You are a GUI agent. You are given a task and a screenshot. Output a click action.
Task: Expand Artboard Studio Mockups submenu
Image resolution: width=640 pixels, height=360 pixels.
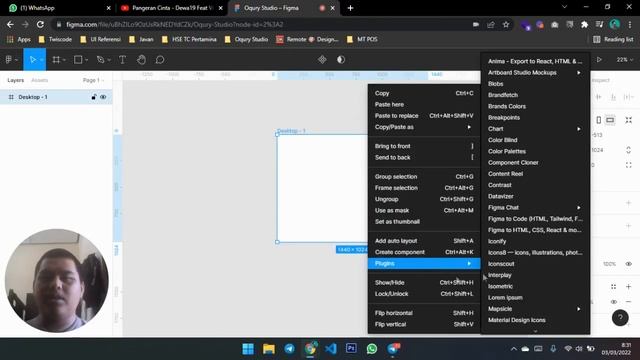(x=535, y=73)
